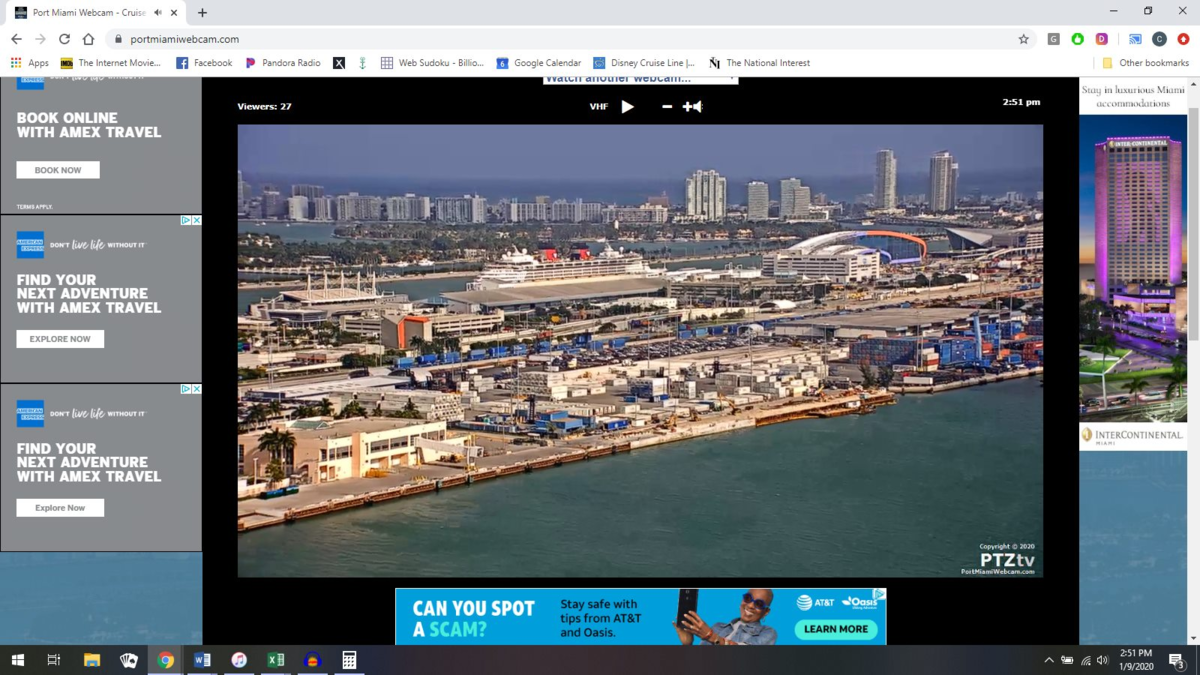Open Google Calendar bookmark

coord(538,63)
